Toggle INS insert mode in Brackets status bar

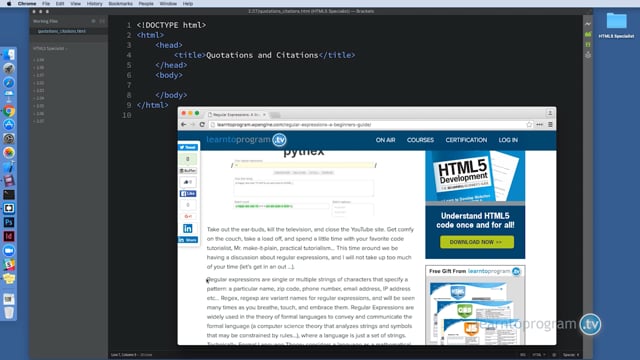point(523,355)
